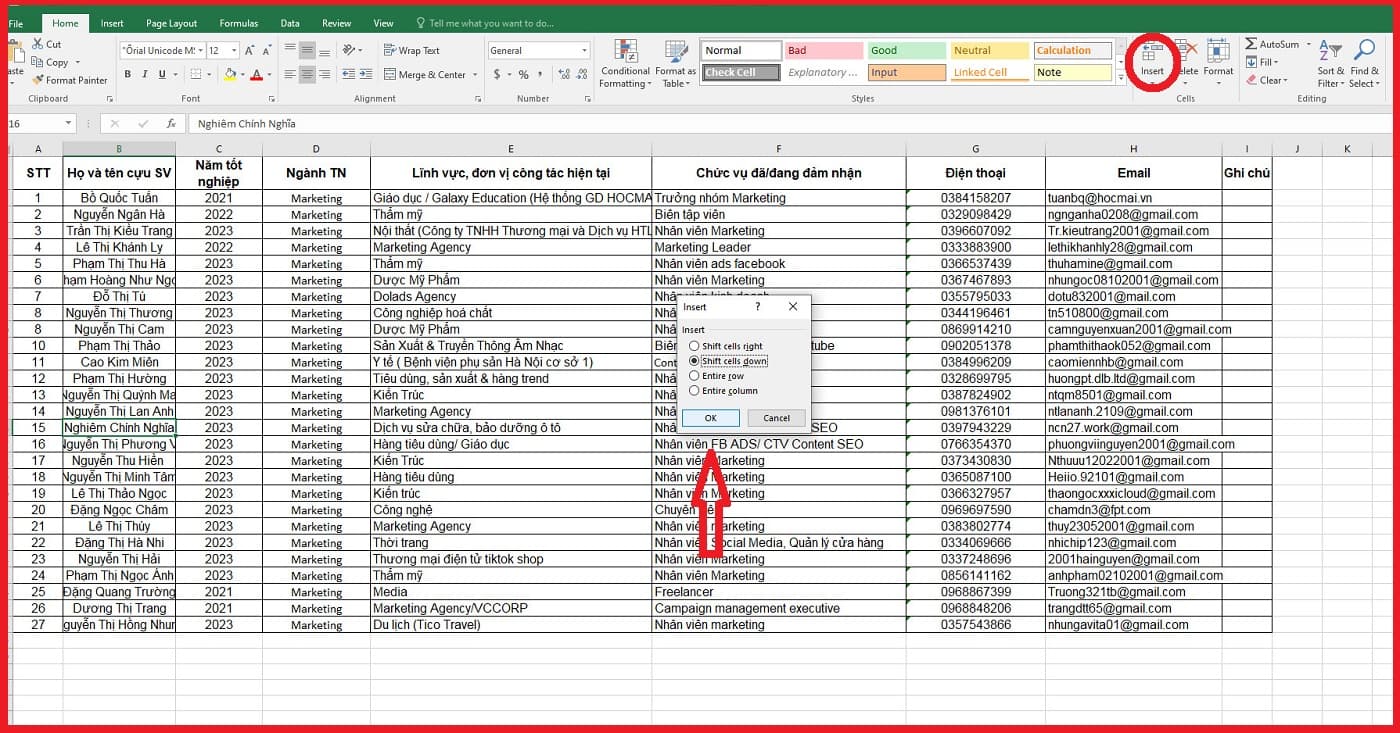
Task: Click the AutoSum sigma button
Action: 1272,44
